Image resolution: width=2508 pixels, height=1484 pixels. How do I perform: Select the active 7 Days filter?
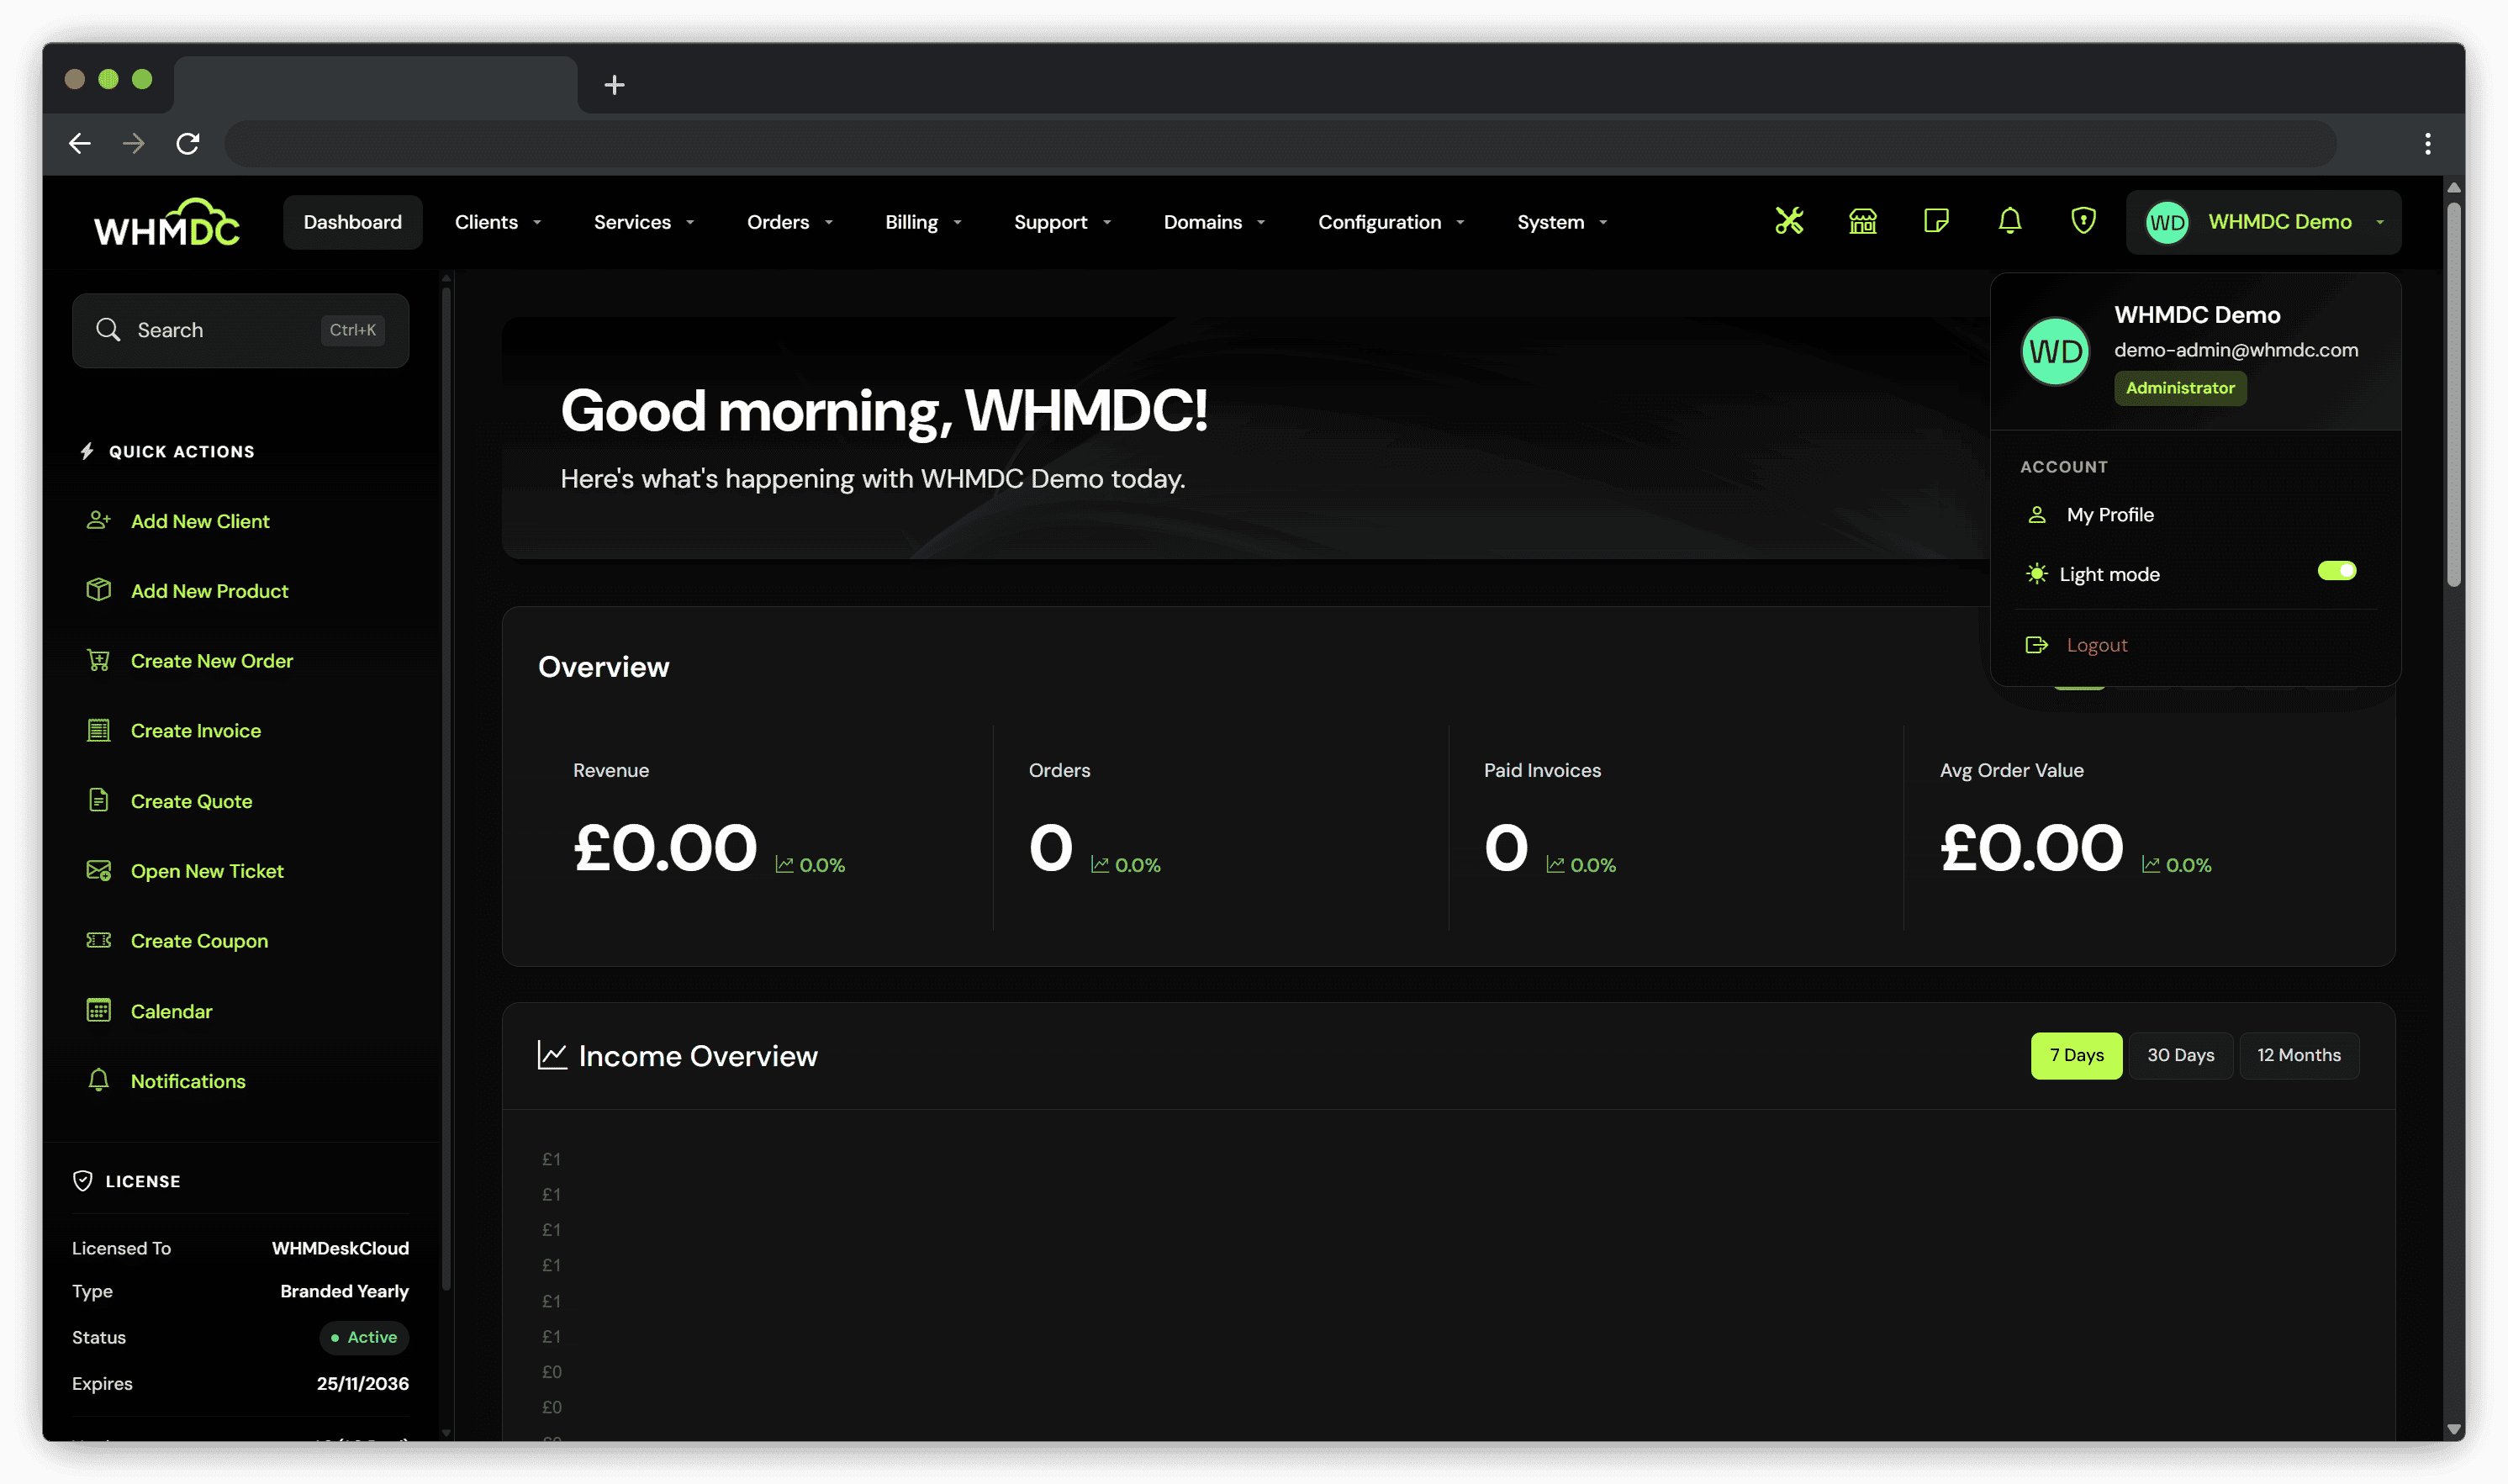click(2076, 1055)
